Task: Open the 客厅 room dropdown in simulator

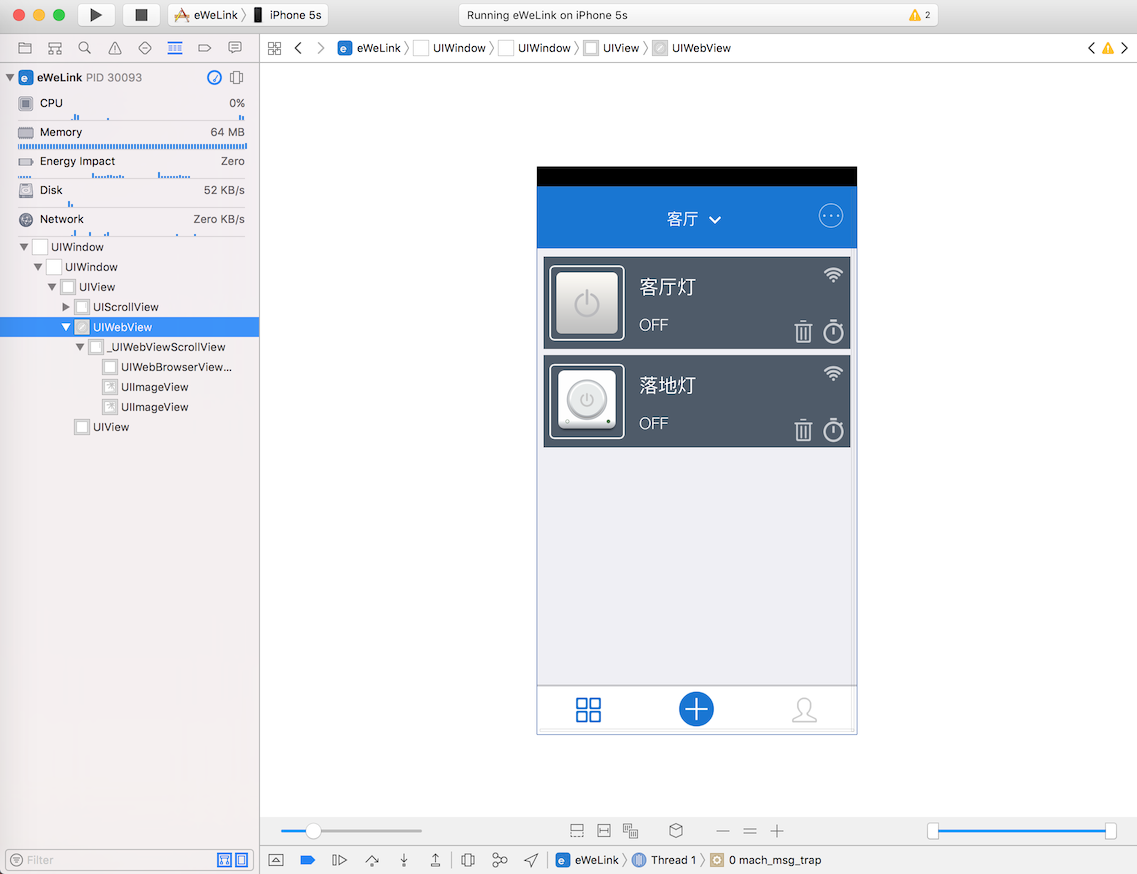Action: [x=694, y=218]
